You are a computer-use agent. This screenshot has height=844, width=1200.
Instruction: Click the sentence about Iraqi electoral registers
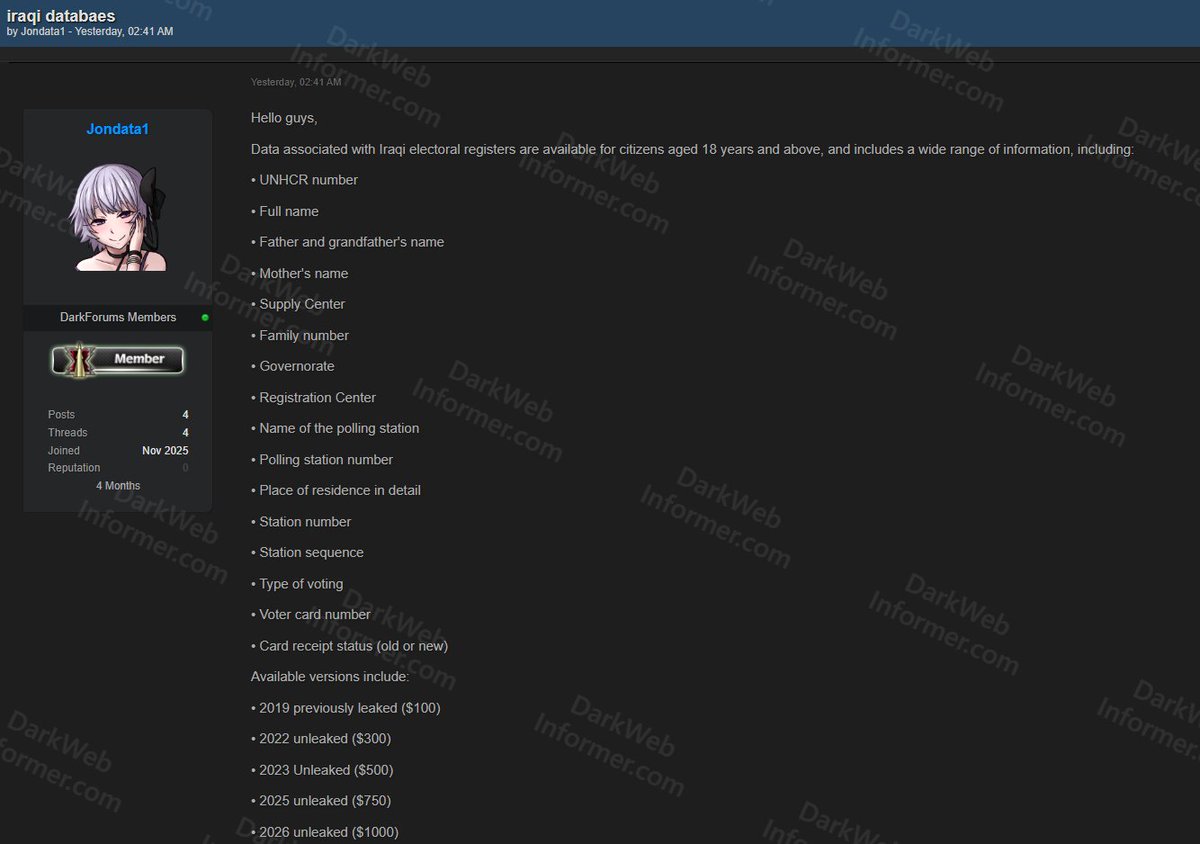click(692, 149)
